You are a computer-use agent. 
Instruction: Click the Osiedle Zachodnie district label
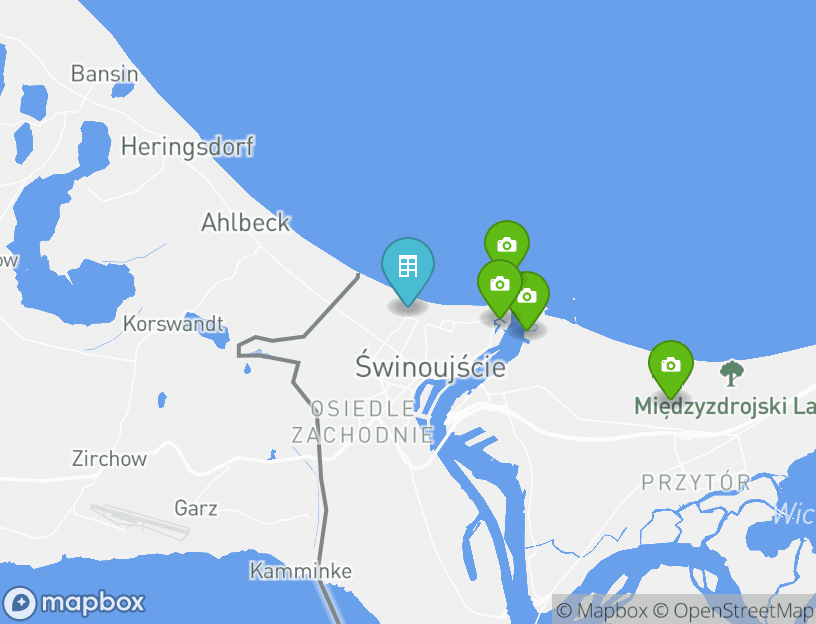[x=363, y=422]
